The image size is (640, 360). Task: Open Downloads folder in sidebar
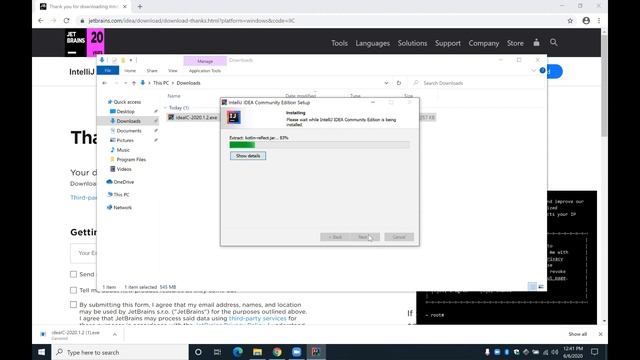(x=128, y=121)
